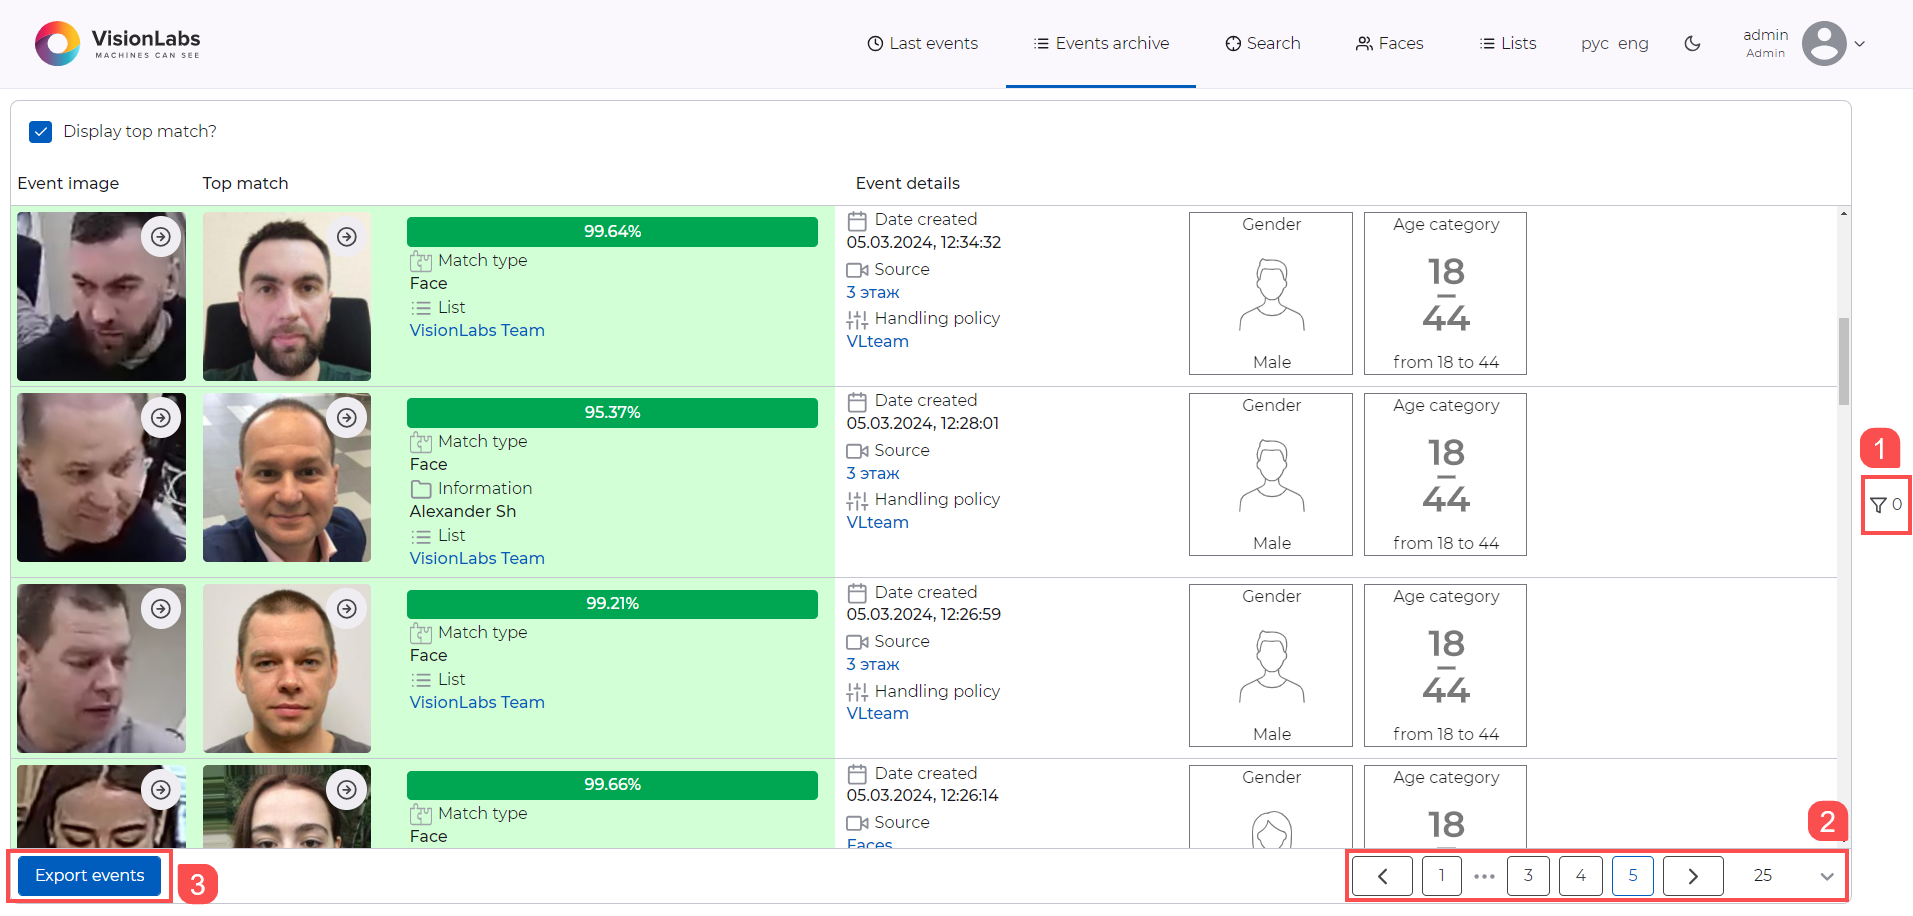Switch language to eng
Image resolution: width=1913 pixels, height=916 pixels.
coord(1634,44)
